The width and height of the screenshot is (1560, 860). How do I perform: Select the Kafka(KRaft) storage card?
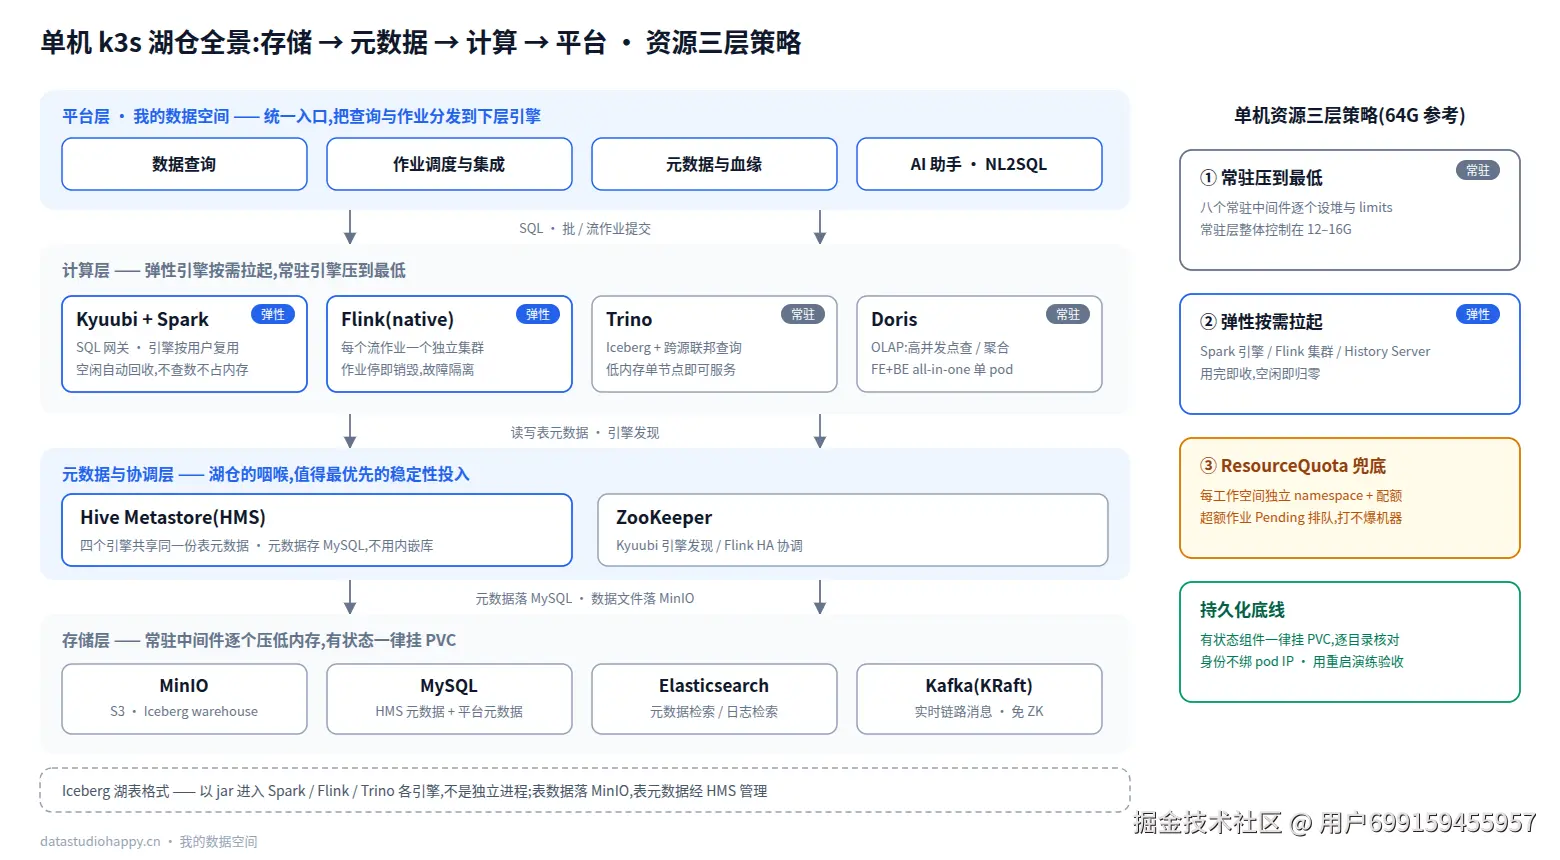coord(979,699)
